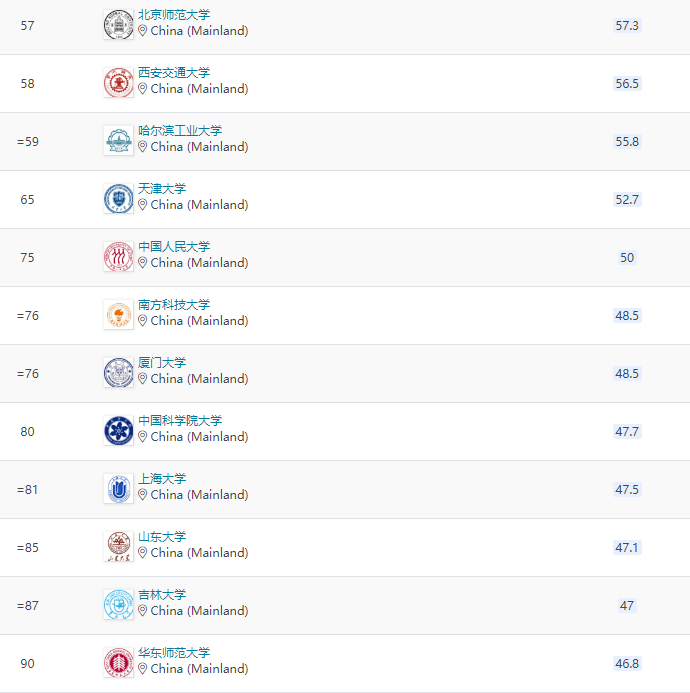Open the 北京师范大学 university link
Screen dimensions: 690x693
174,15
